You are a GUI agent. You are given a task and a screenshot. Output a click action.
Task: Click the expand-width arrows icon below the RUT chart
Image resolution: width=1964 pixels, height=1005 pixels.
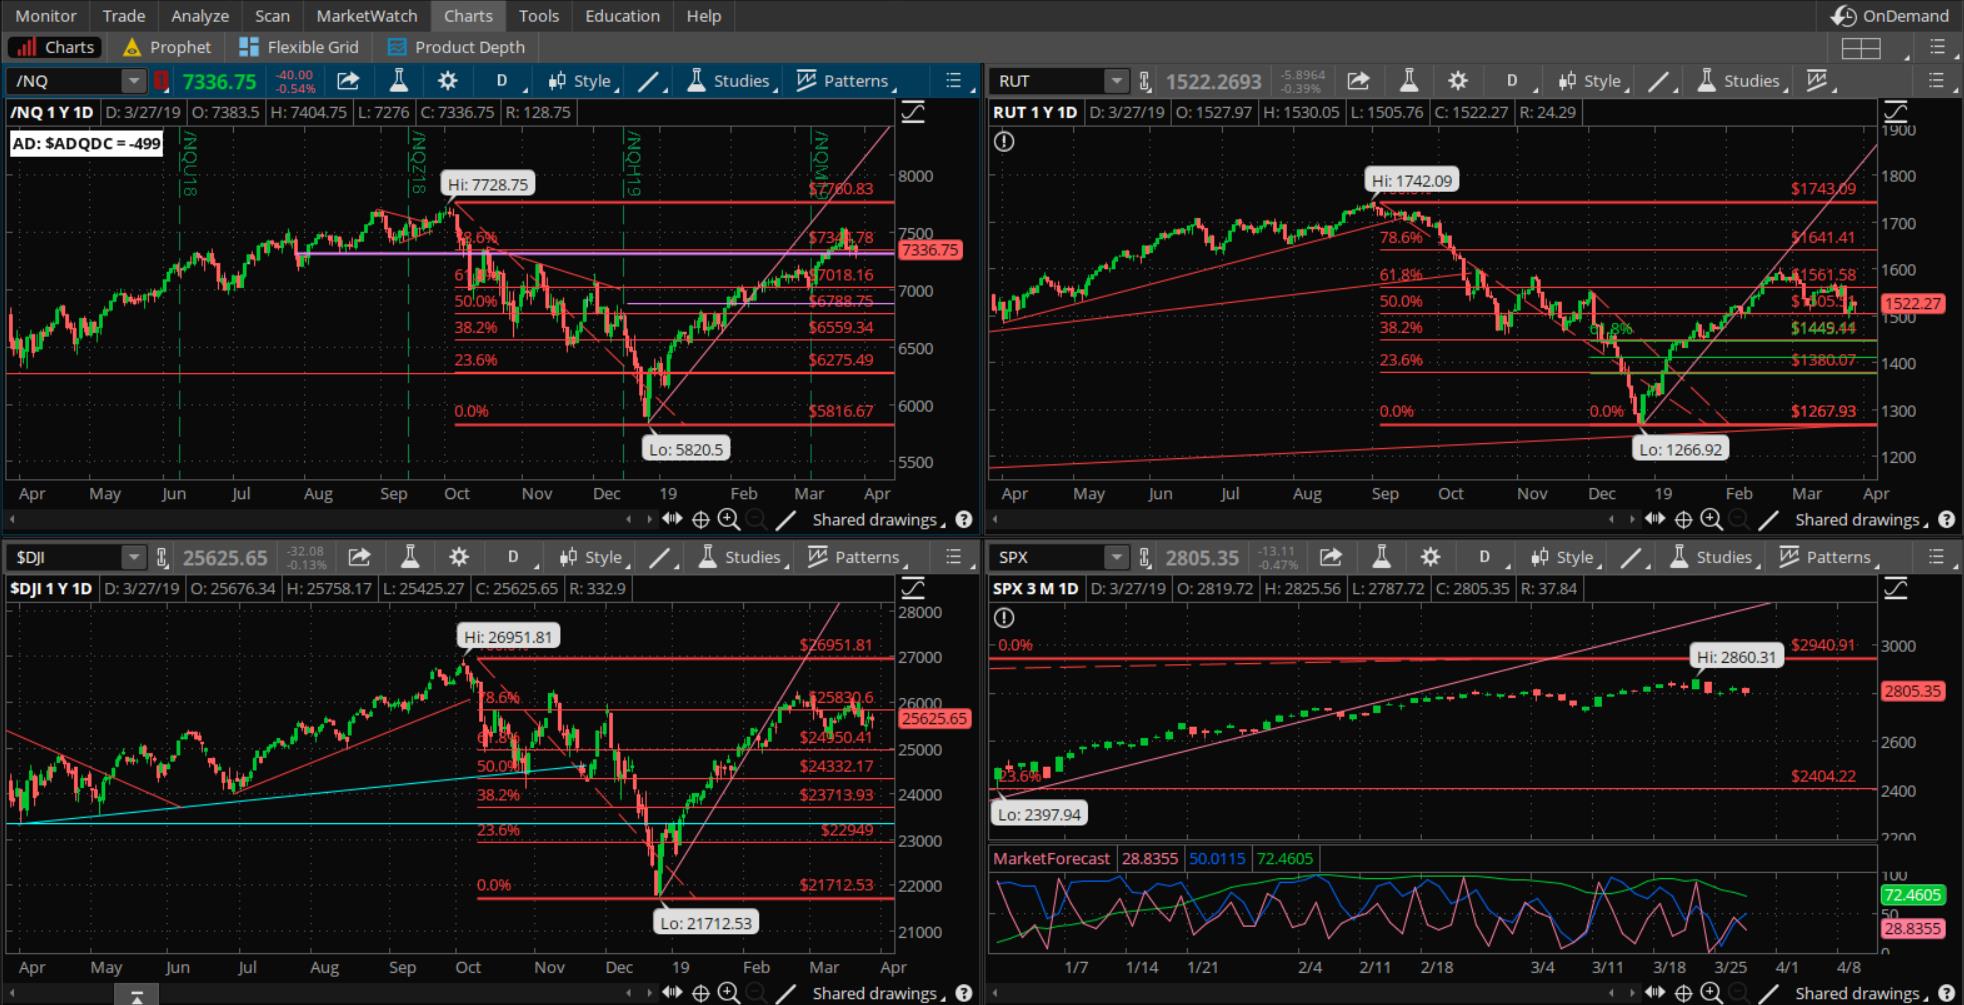[x=1655, y=519]
